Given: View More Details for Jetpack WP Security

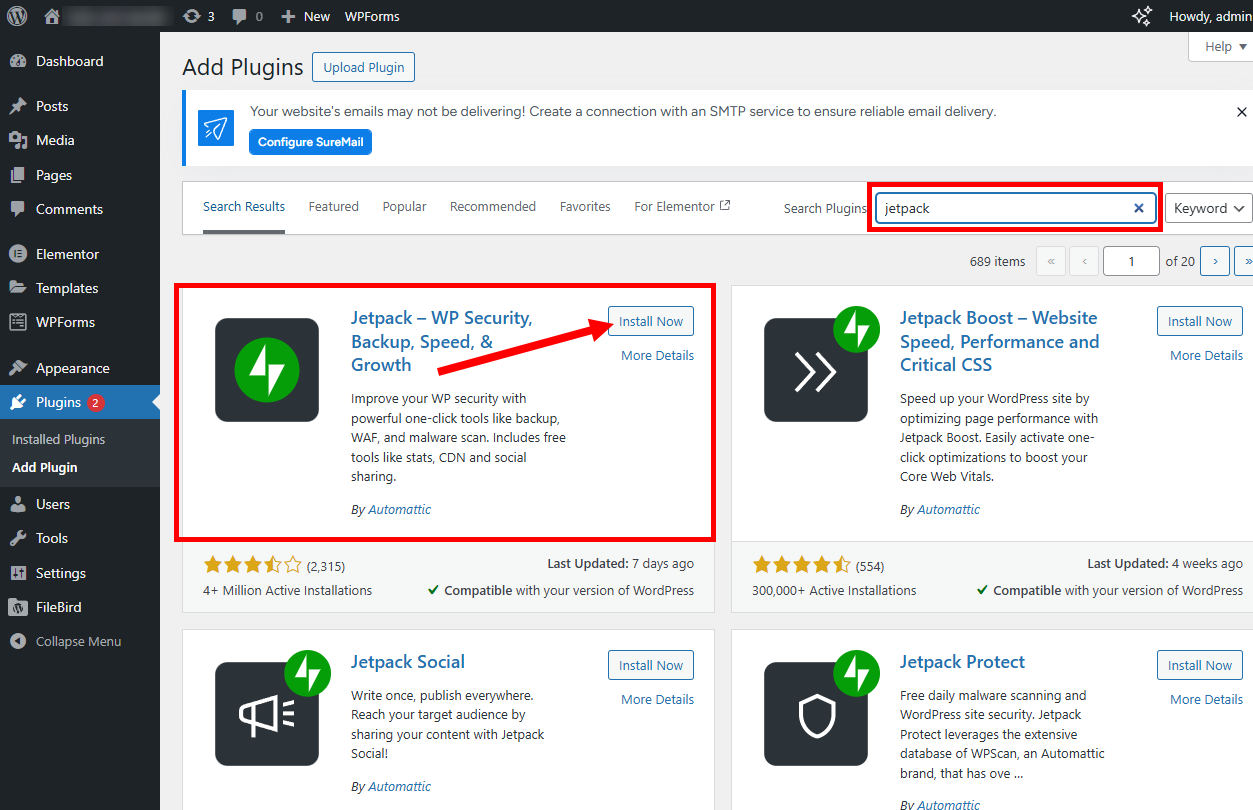Looking at the screenshot, I should click(657, 356).
